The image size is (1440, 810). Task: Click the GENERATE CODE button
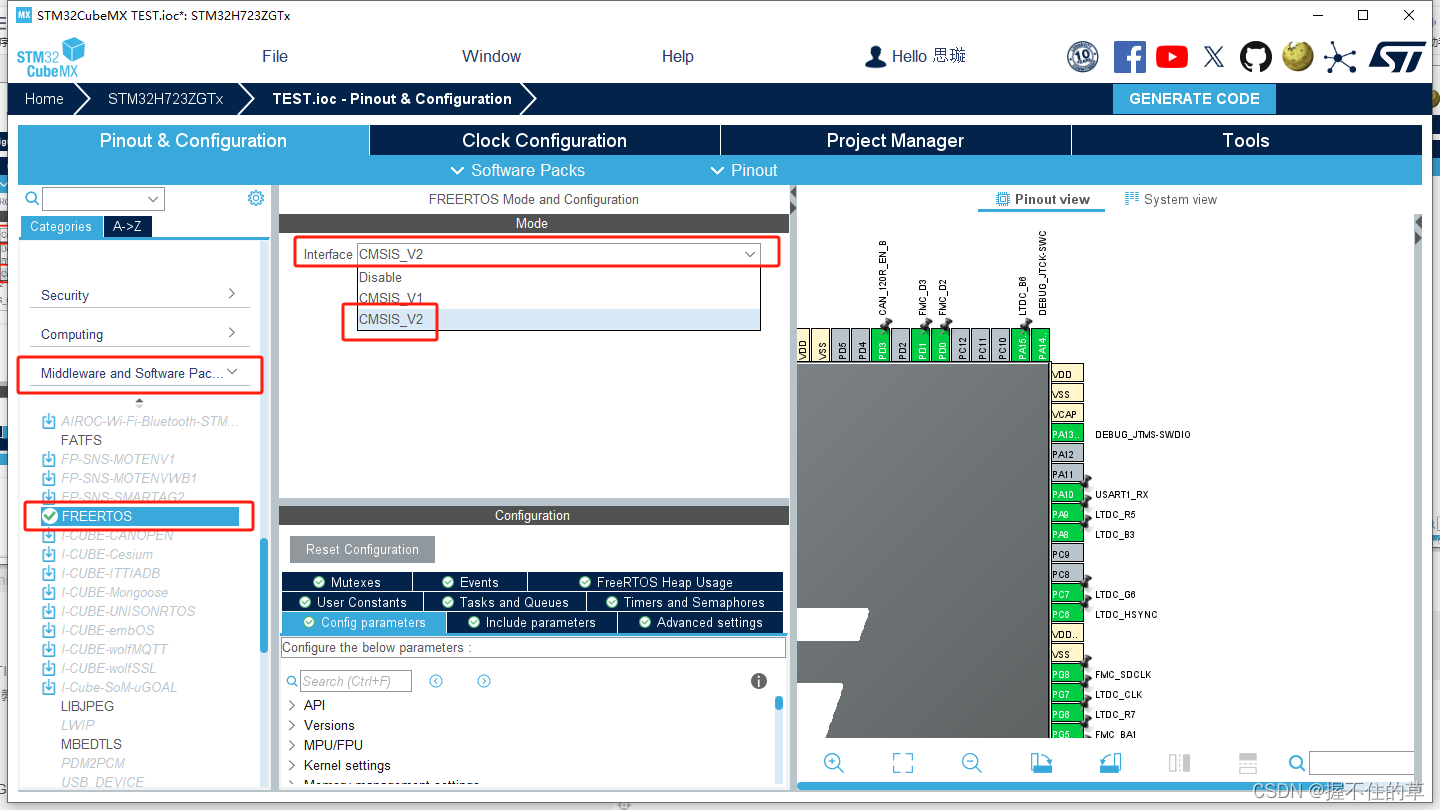click(x=1194, y=99)
